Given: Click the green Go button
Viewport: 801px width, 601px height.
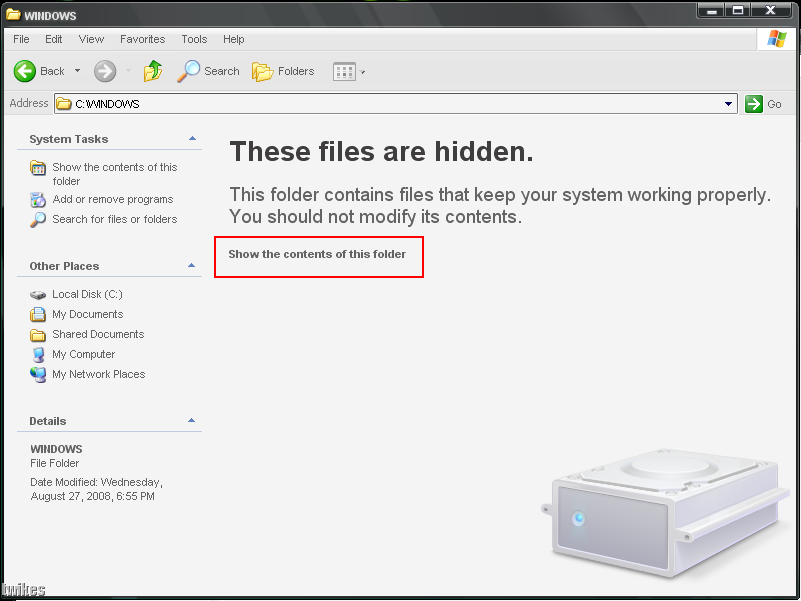Looking at the screenshot, I should point(763,104).
